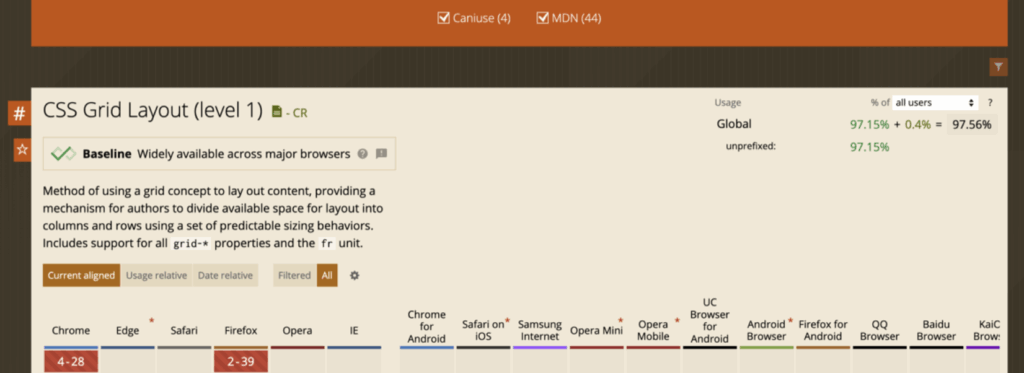Click the unprefixed label

[750, 146]
